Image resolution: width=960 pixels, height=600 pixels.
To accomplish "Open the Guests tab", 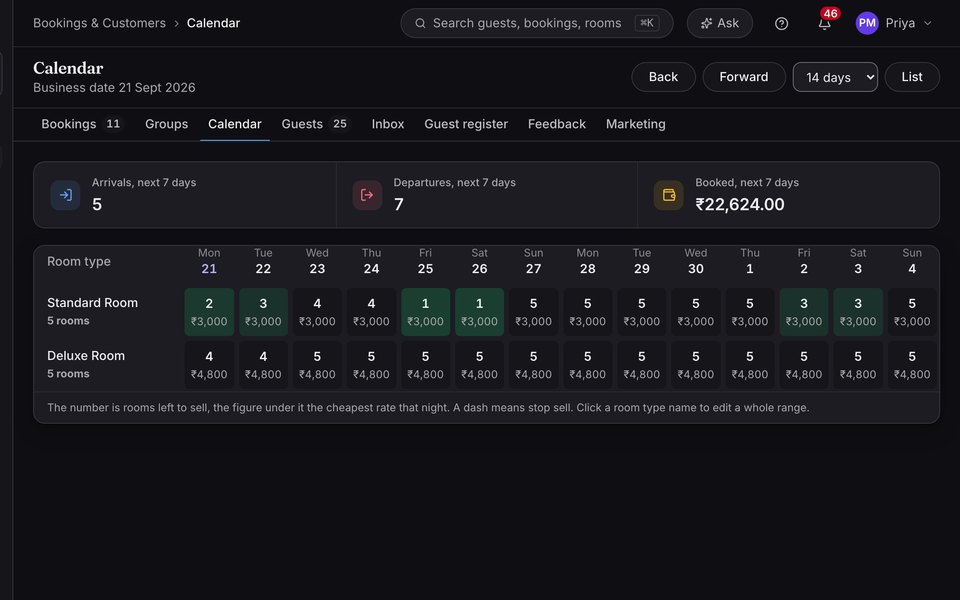I will point(315,124).
